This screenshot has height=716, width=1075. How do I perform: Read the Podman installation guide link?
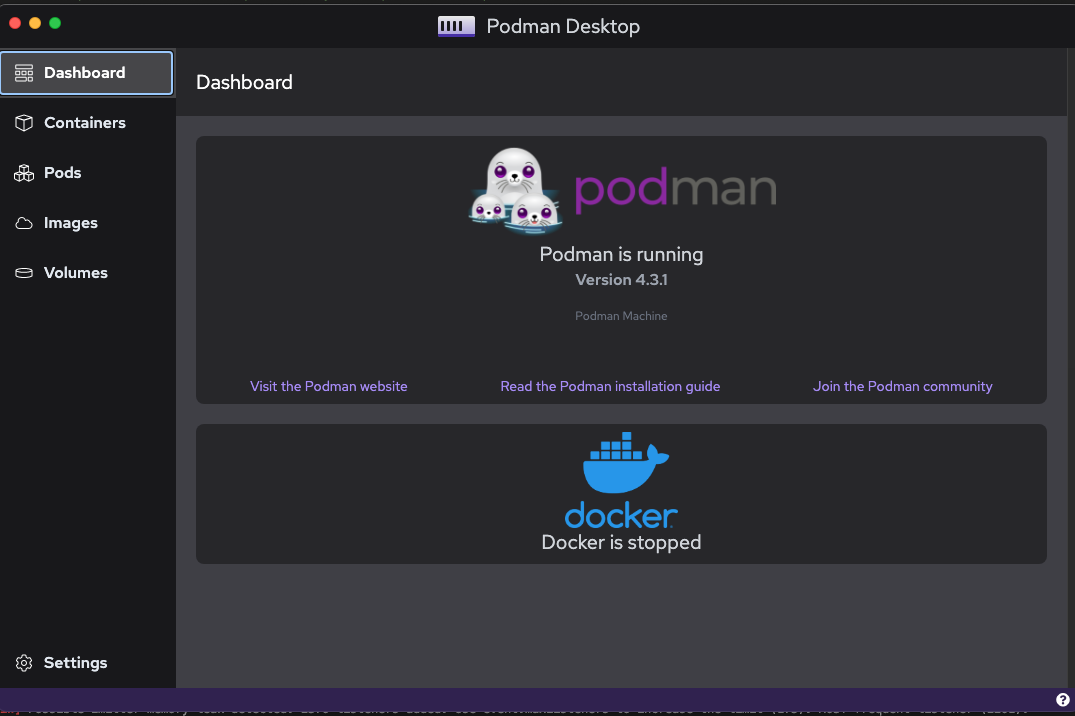coord(610,386)
